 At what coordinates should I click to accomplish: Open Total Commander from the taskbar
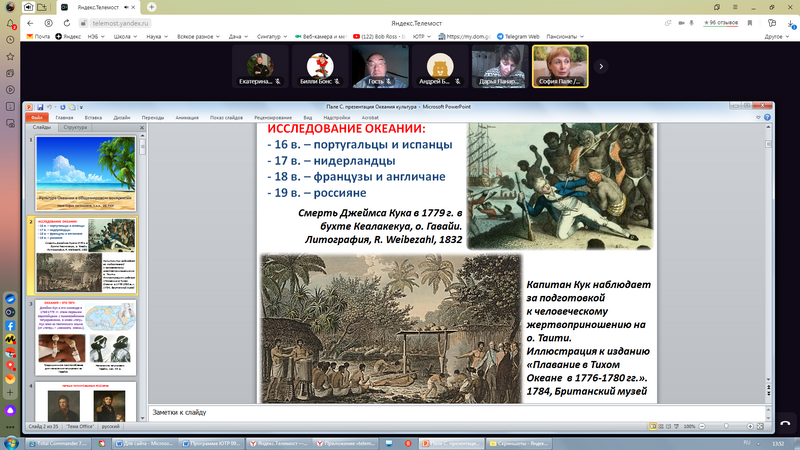pos(58,443)
